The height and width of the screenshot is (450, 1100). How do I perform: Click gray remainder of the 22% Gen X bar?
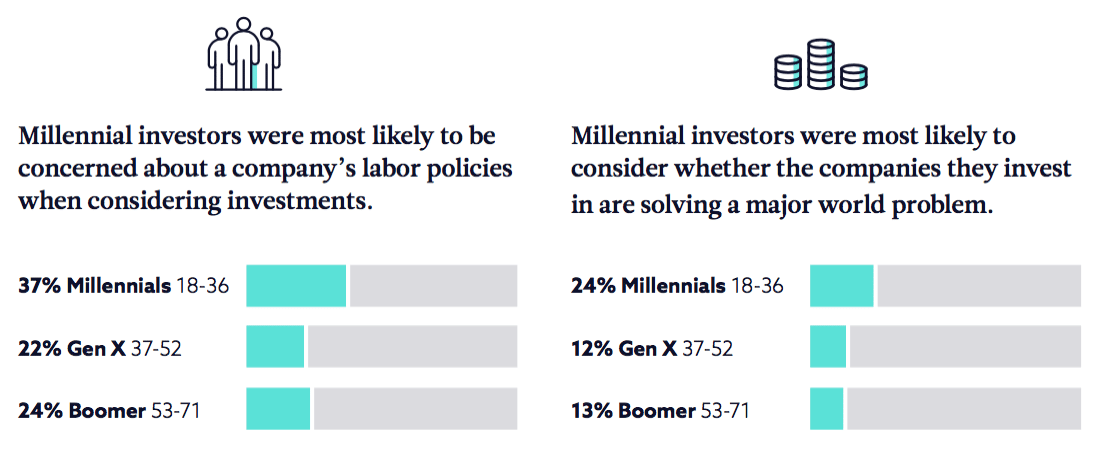pos(412,348)
